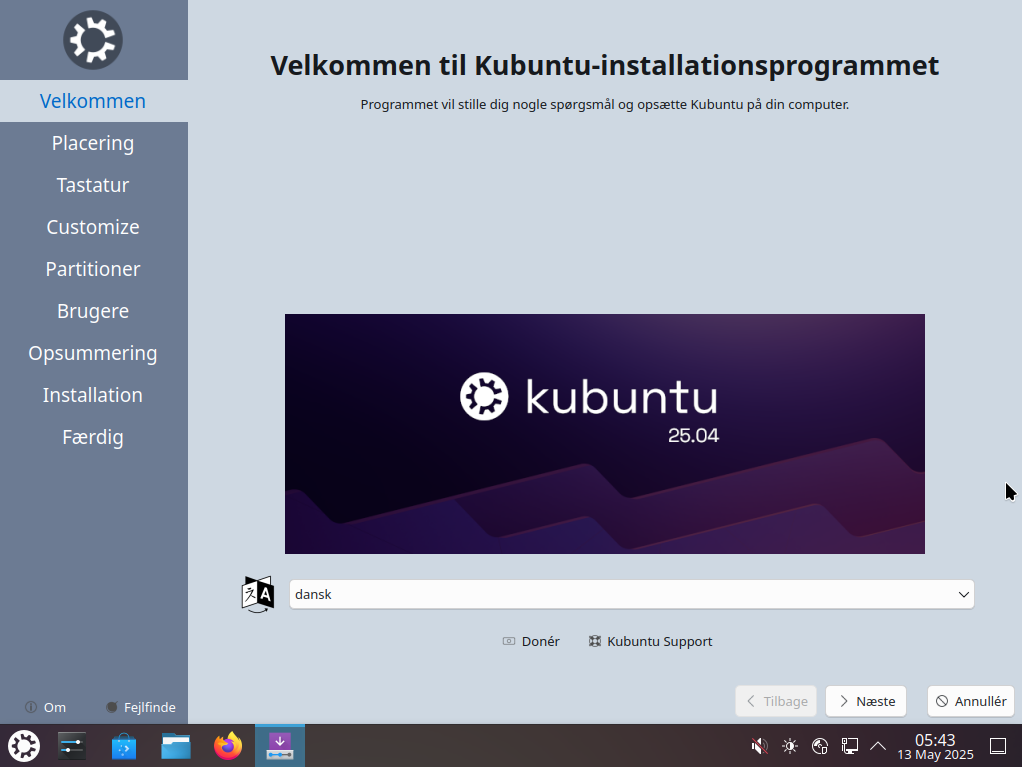Click the language translation icon

click(257, 594)
